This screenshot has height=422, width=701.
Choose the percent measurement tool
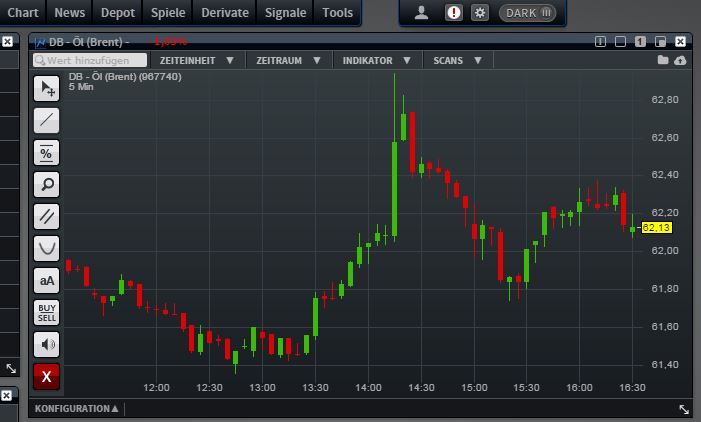click(46, 152)
